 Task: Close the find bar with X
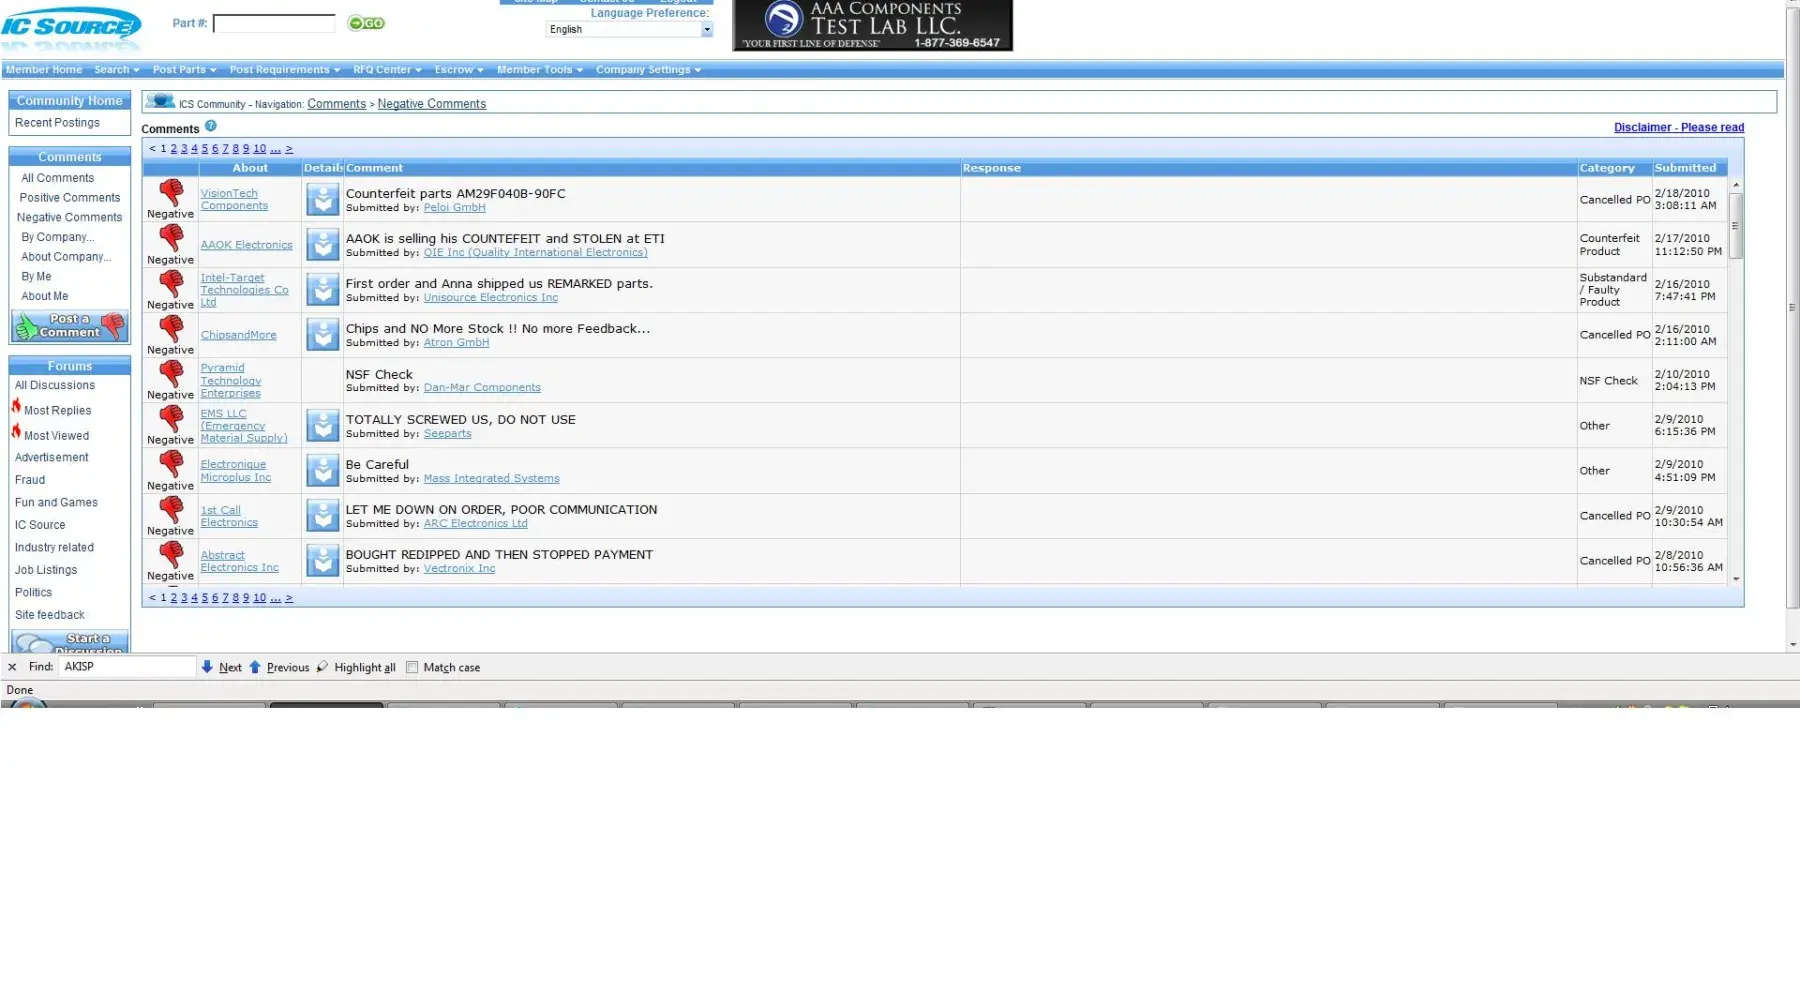coord(12,667)
